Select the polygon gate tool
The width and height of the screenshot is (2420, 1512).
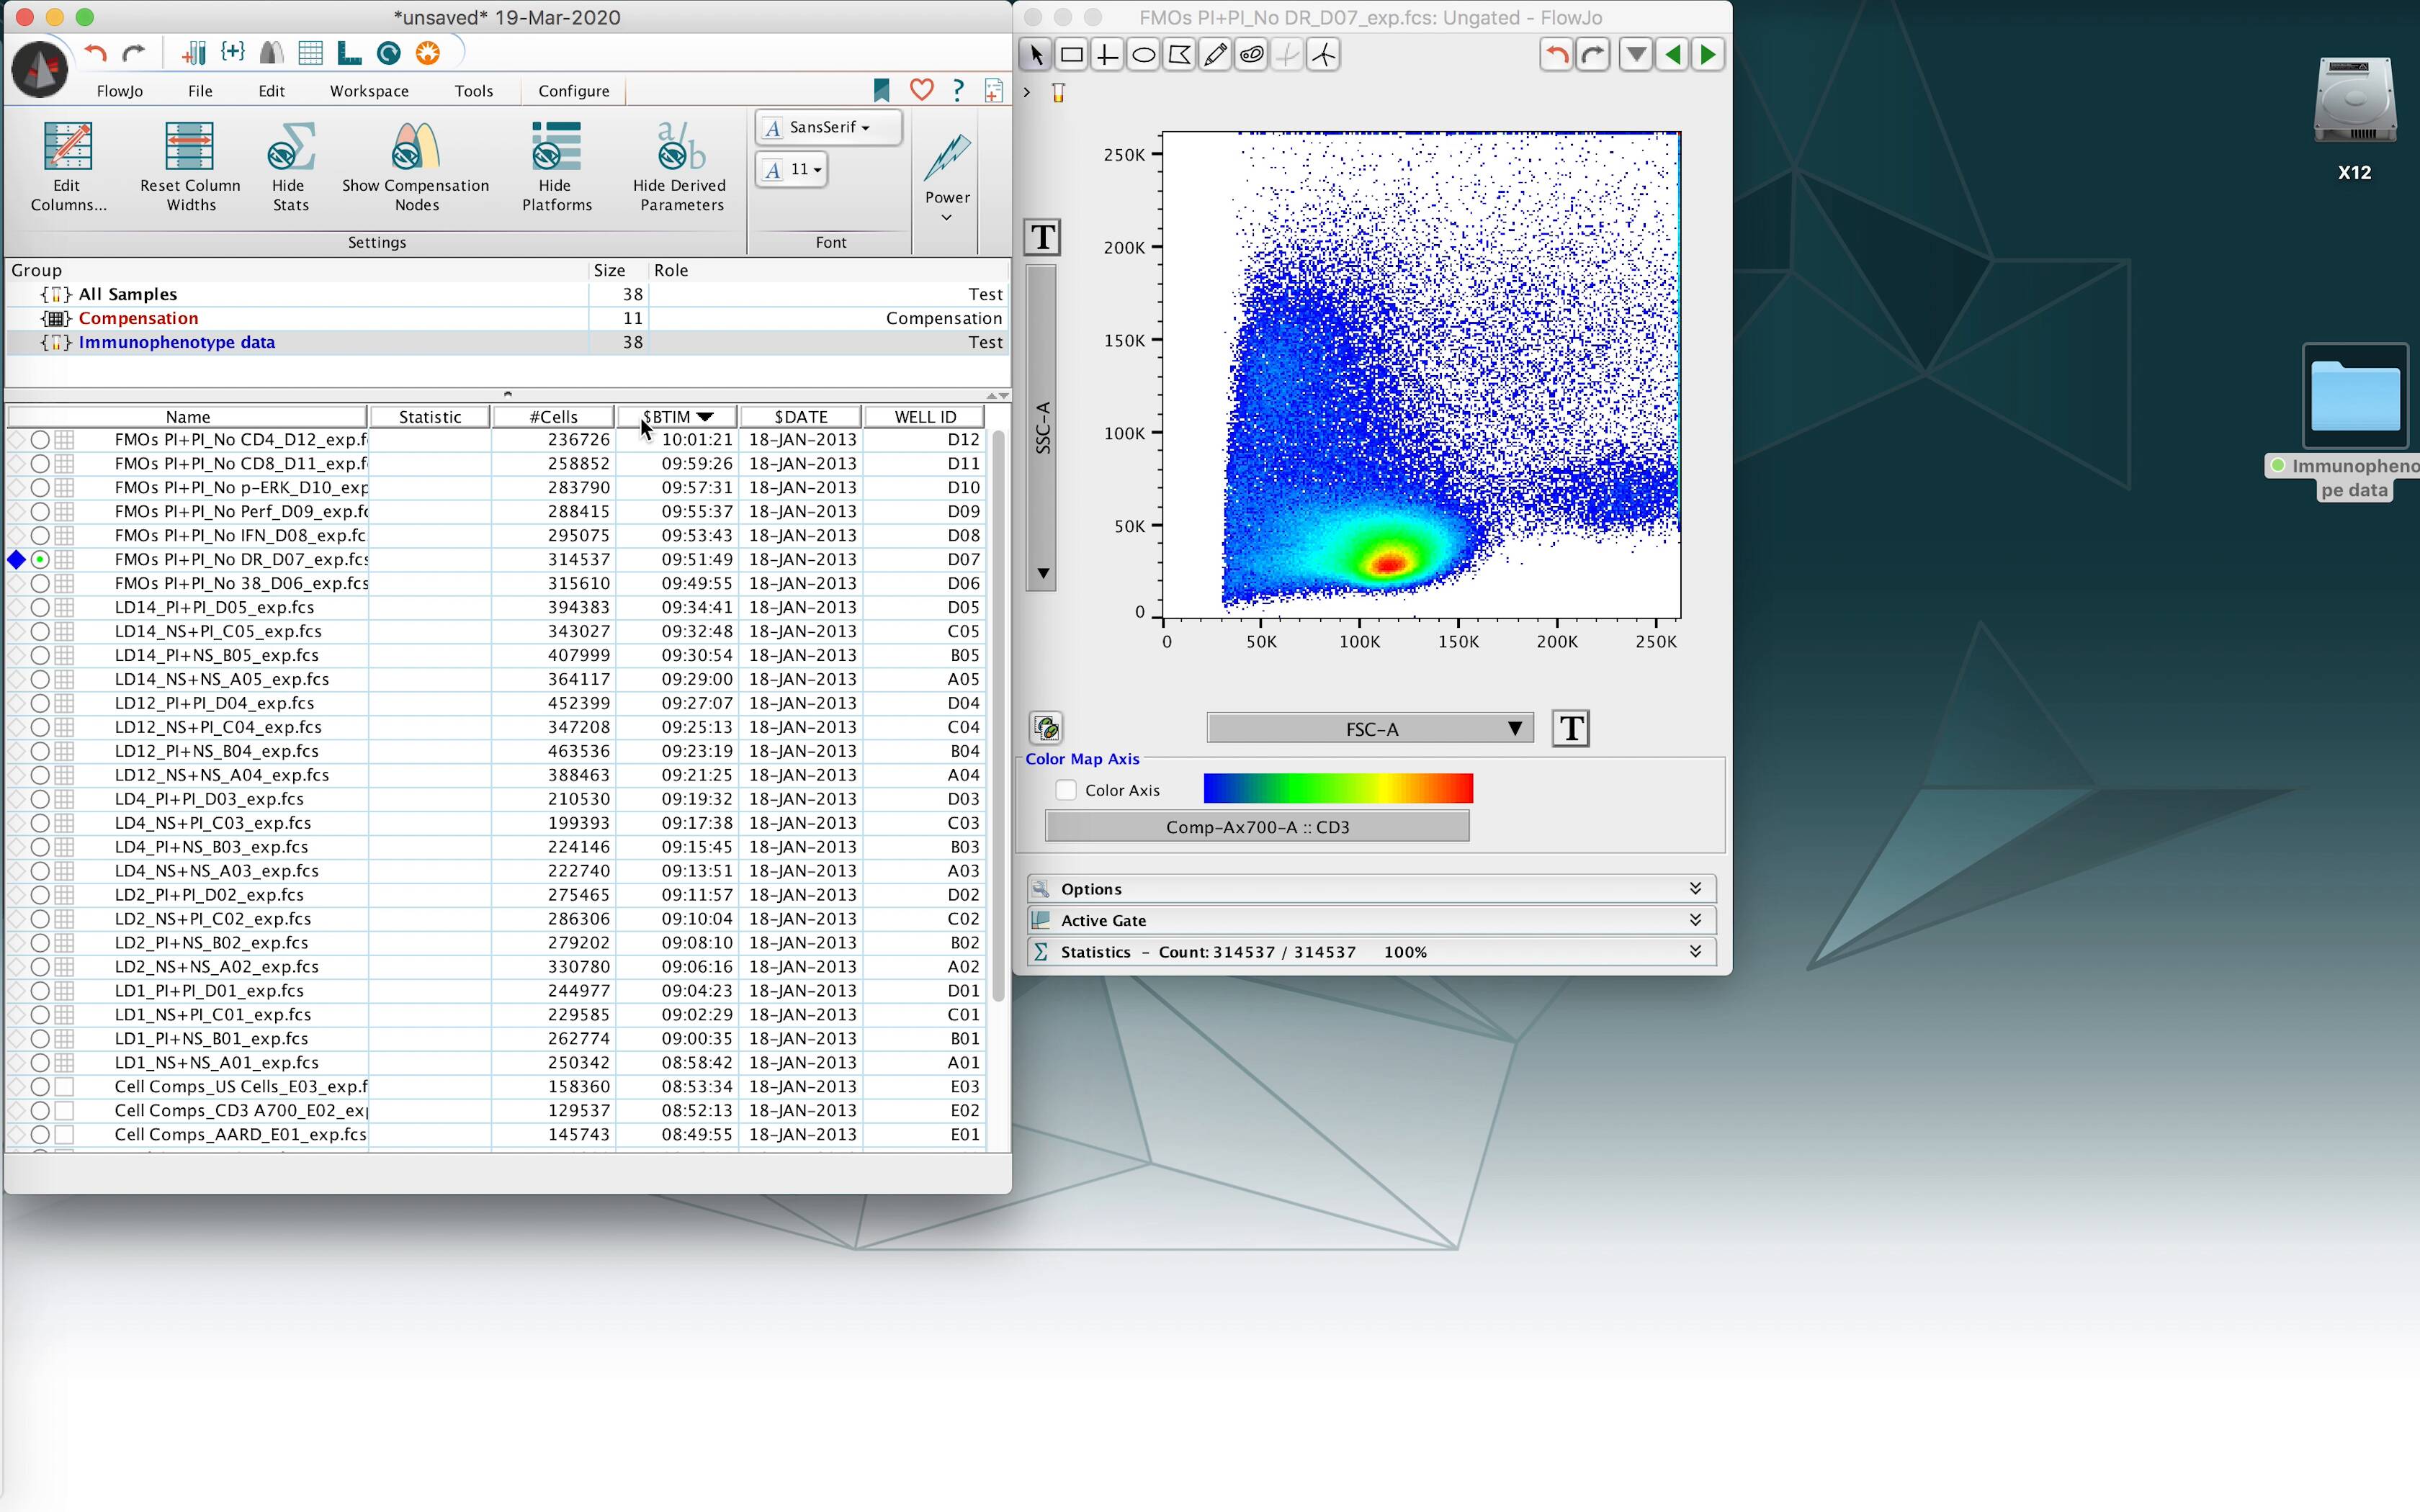[x=1179, y=55]
